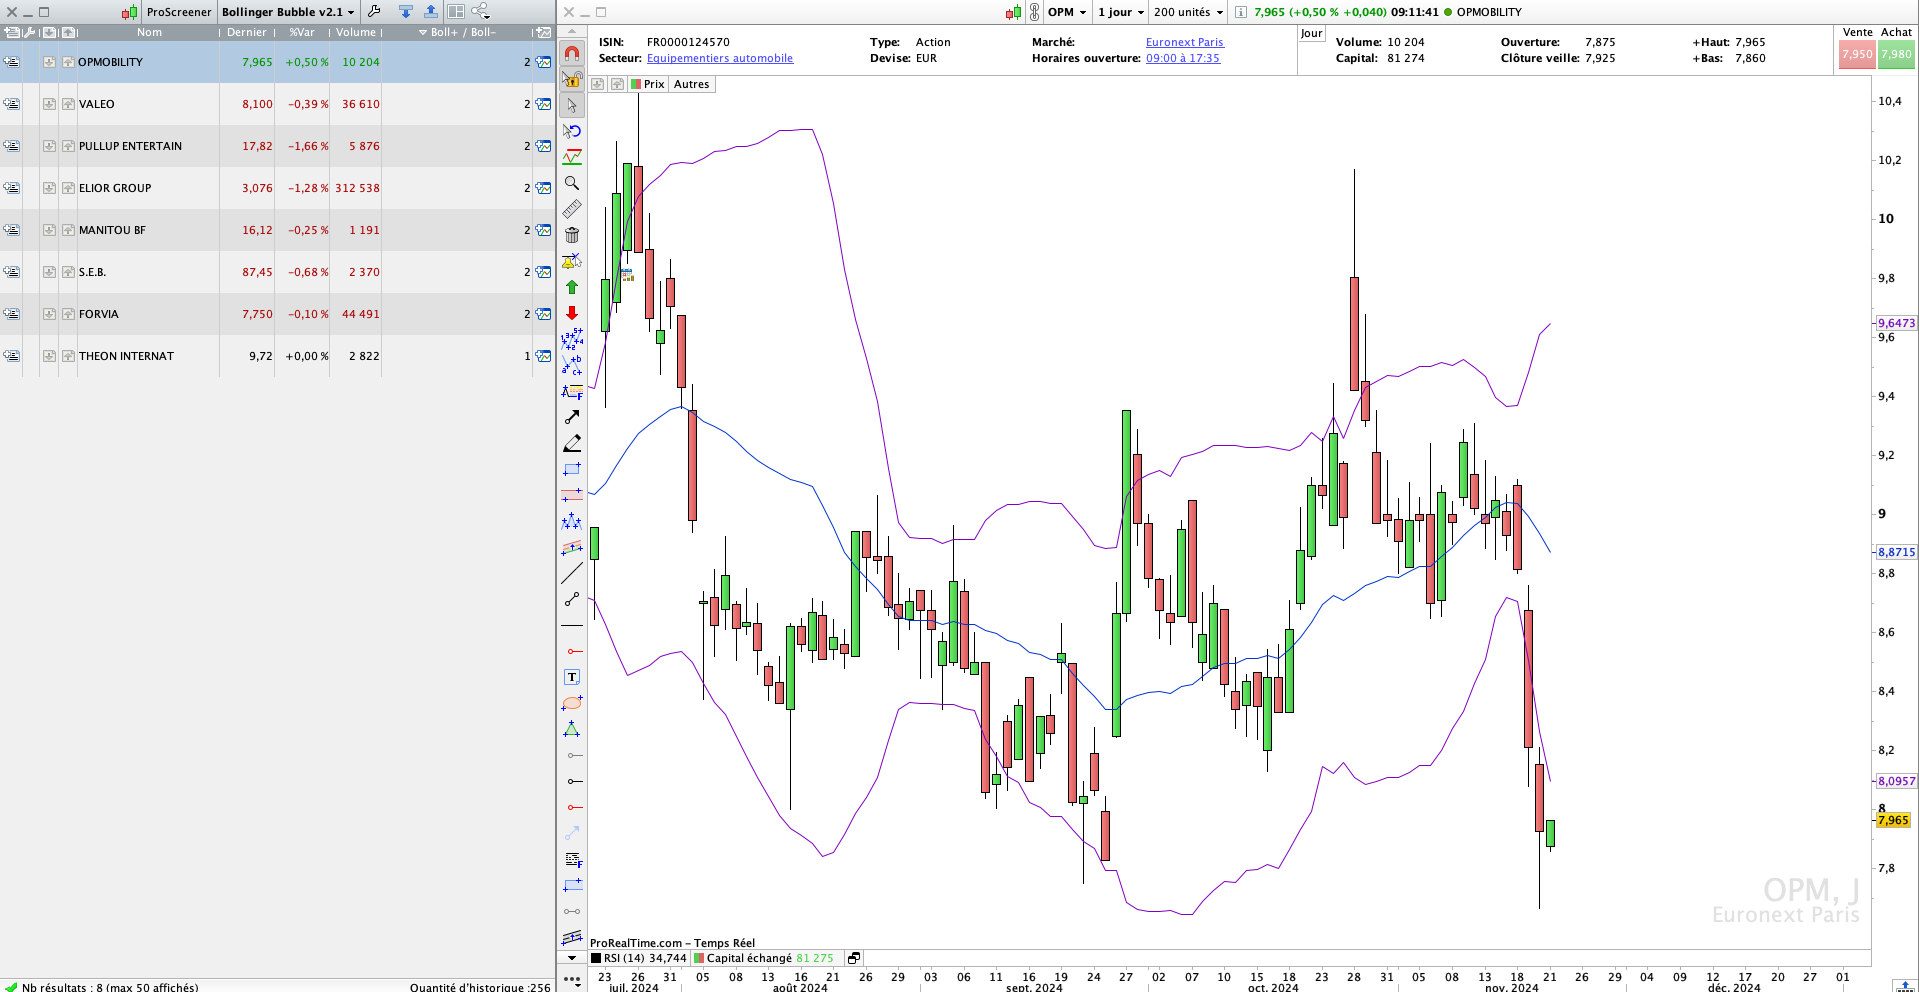1919x992 pixels.
Task: Sort list by Nom column
Action: [x=149, y=32]
